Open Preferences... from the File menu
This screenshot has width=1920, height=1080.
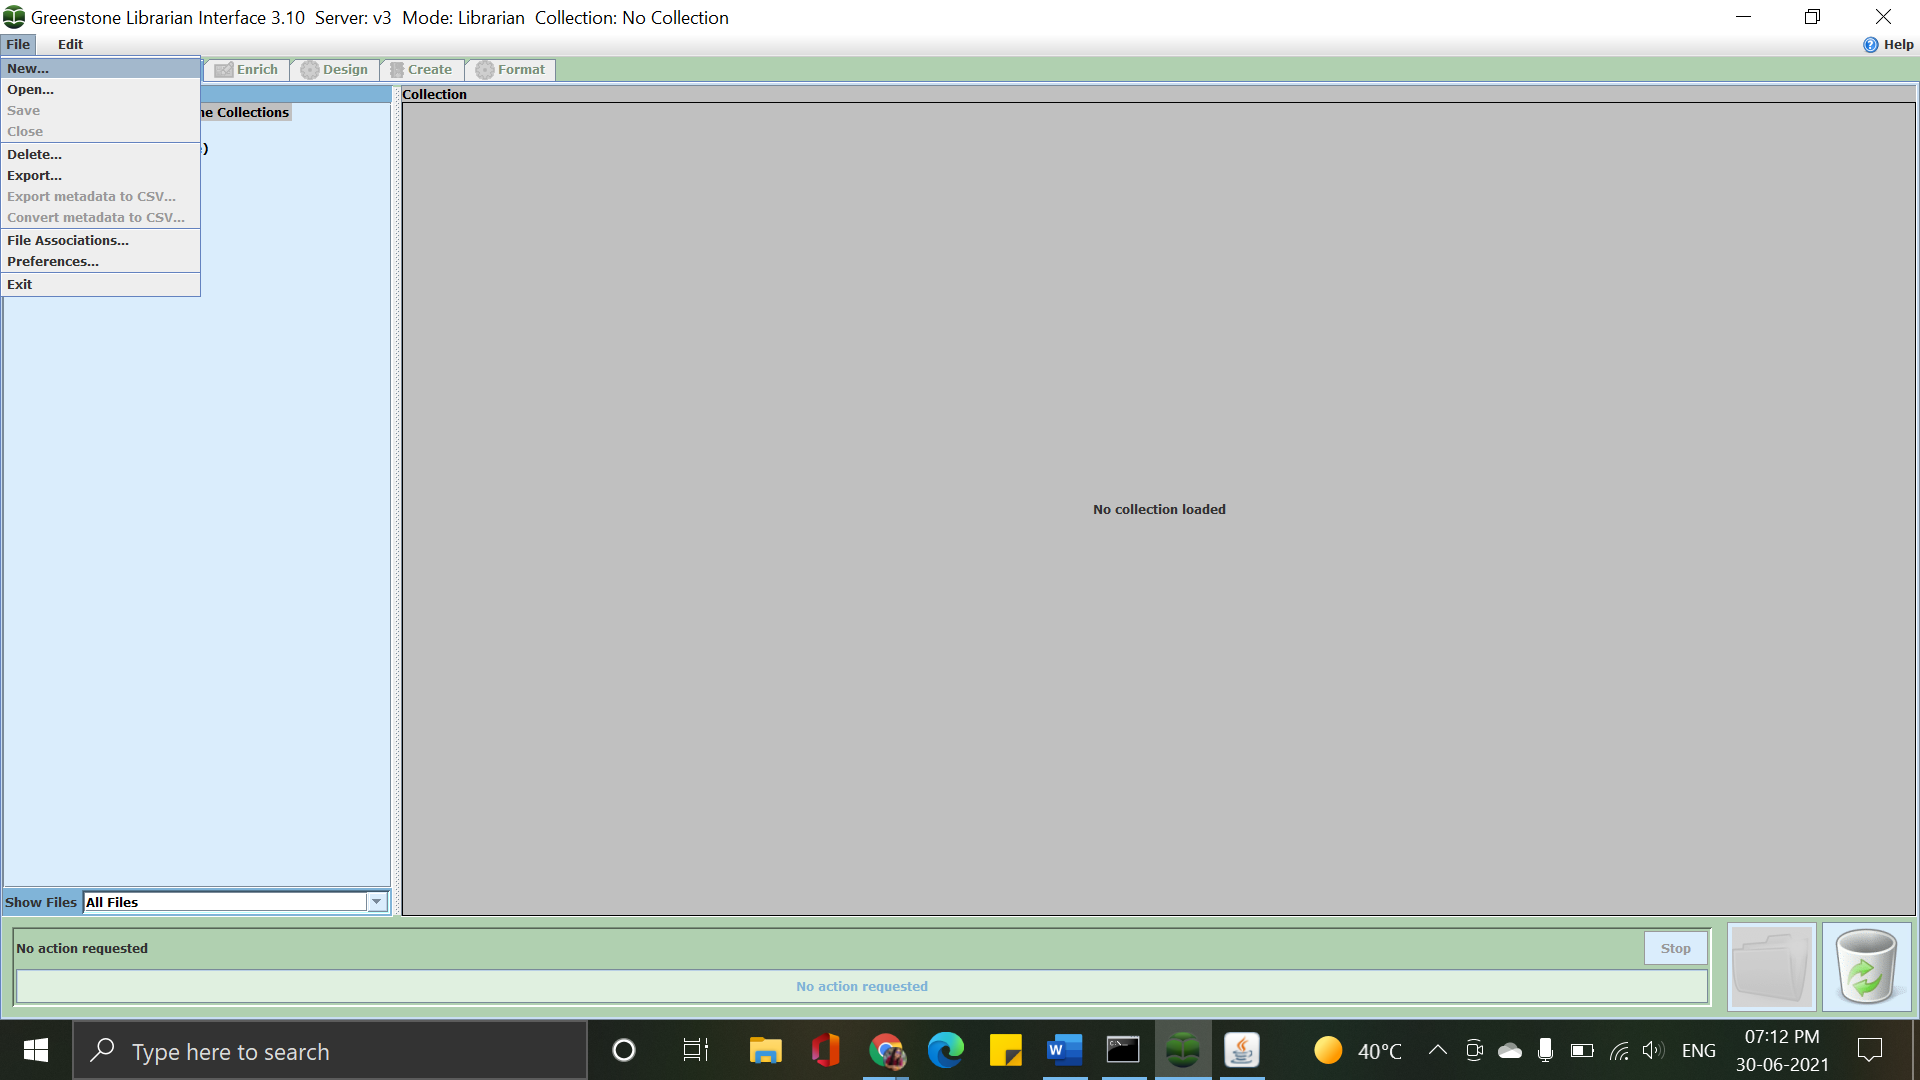[100, 261]
